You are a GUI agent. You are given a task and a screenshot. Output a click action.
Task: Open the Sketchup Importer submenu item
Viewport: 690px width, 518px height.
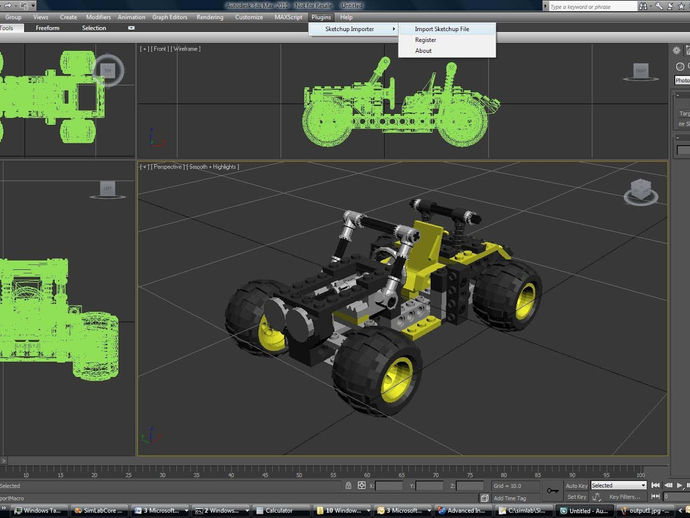pos(353,29)
